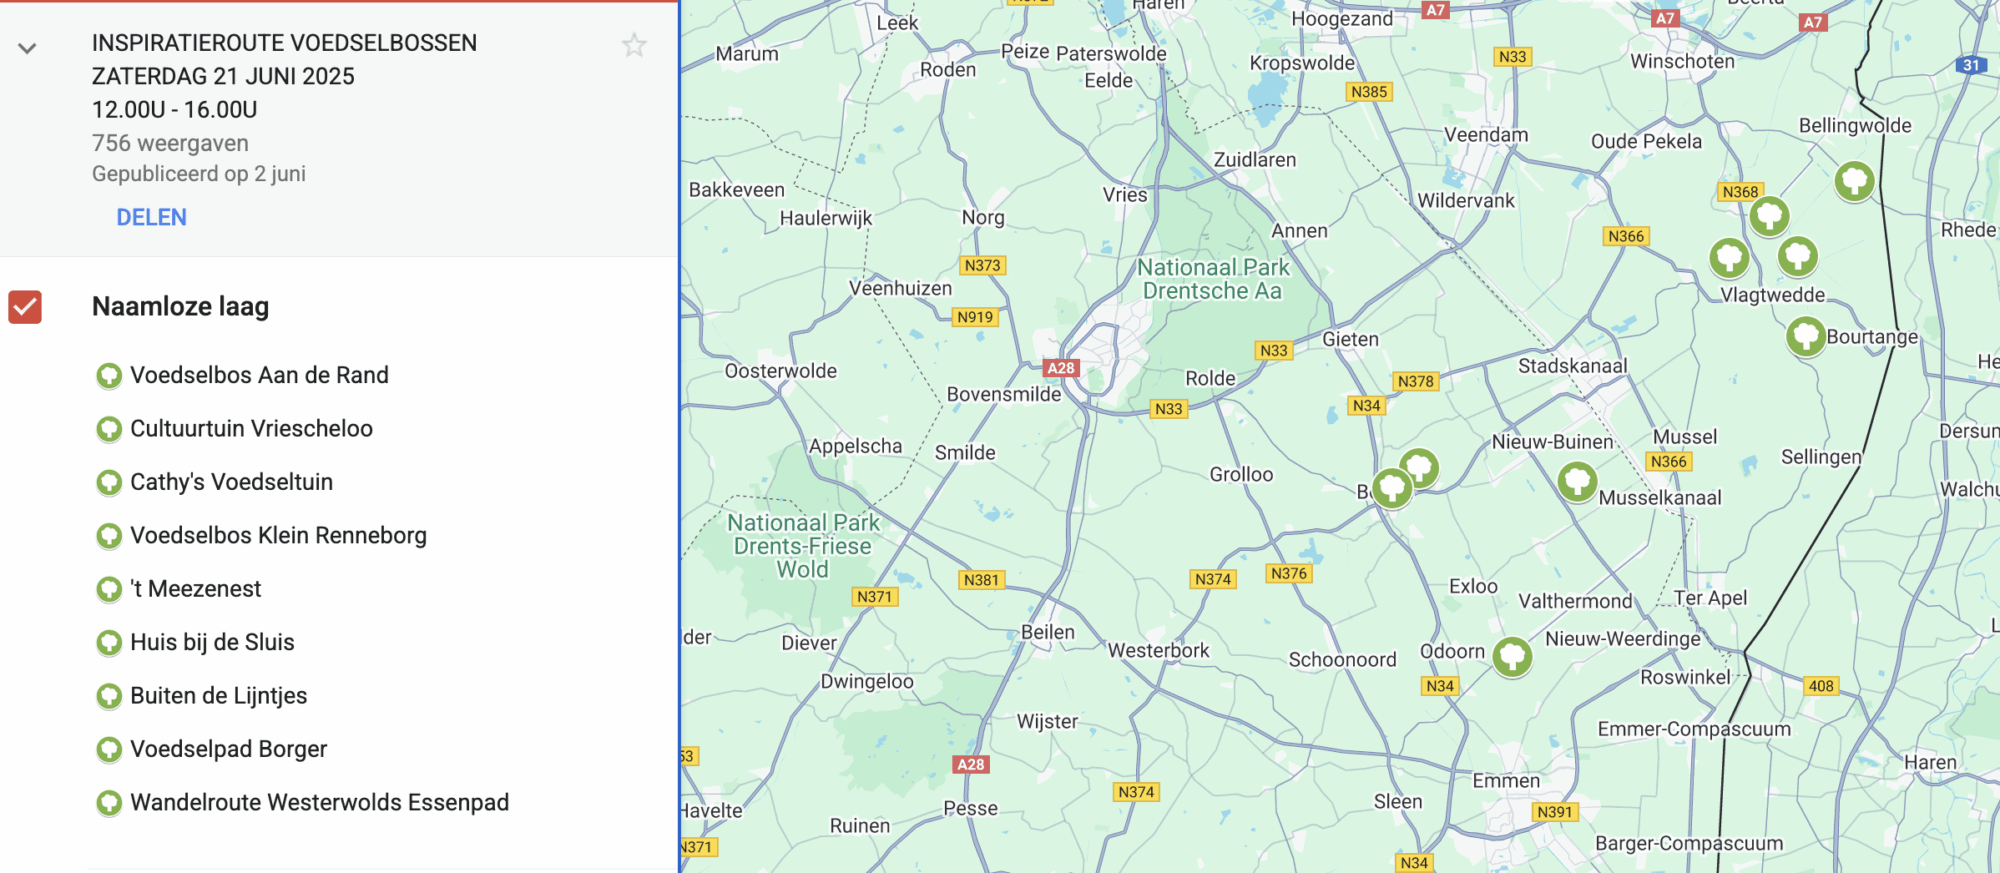Click the tree marker beside the N368 shield
Image resolution: width=2000 pixels, height=873 pixels.
[1768, 215]
